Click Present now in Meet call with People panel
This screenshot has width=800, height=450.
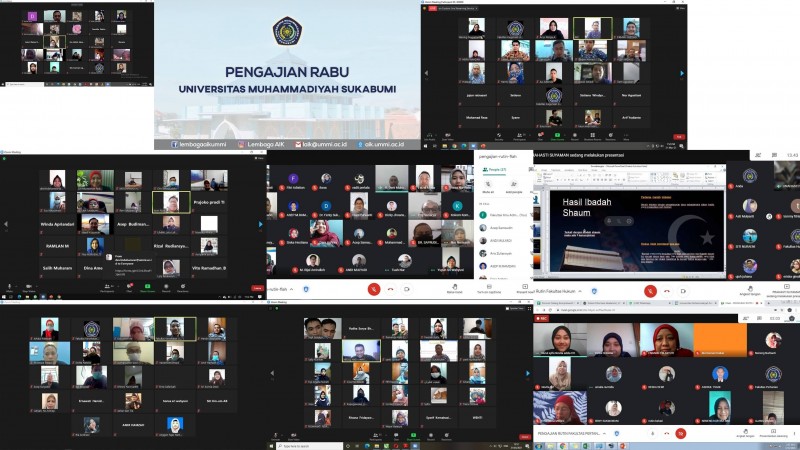click(525, 289)
